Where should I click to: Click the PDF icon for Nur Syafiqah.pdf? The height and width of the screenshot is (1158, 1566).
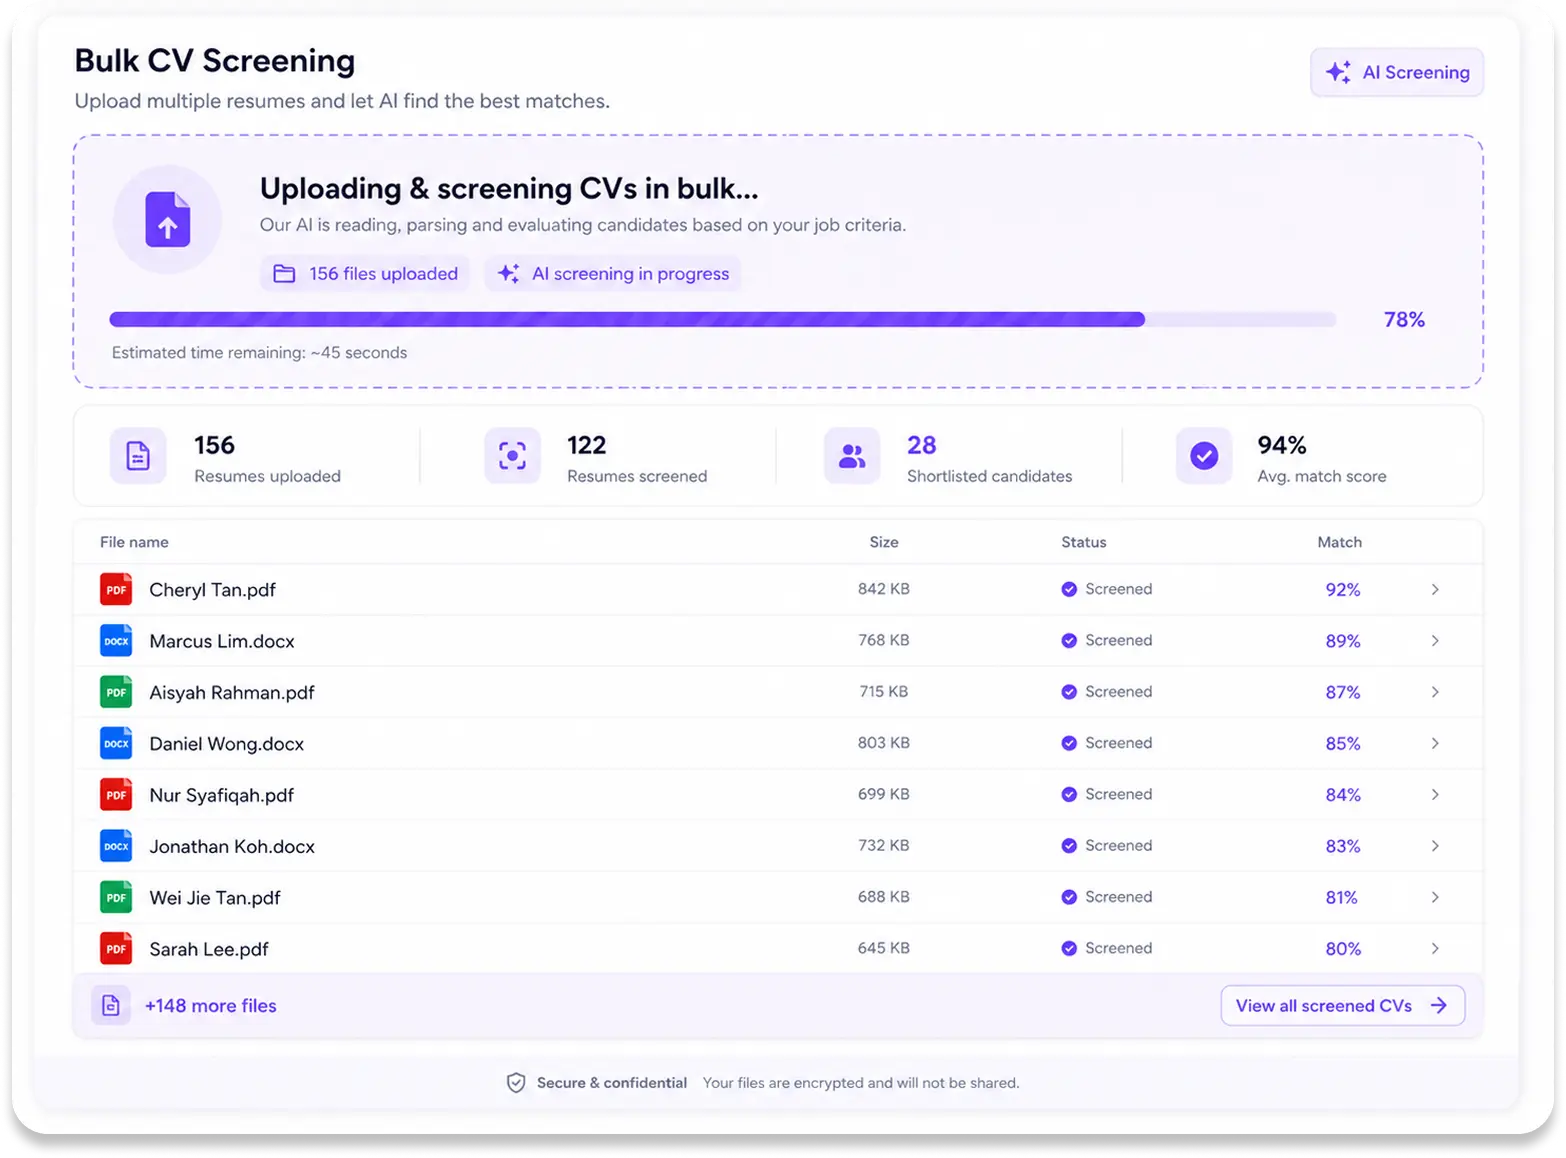(x=116, y=795)
